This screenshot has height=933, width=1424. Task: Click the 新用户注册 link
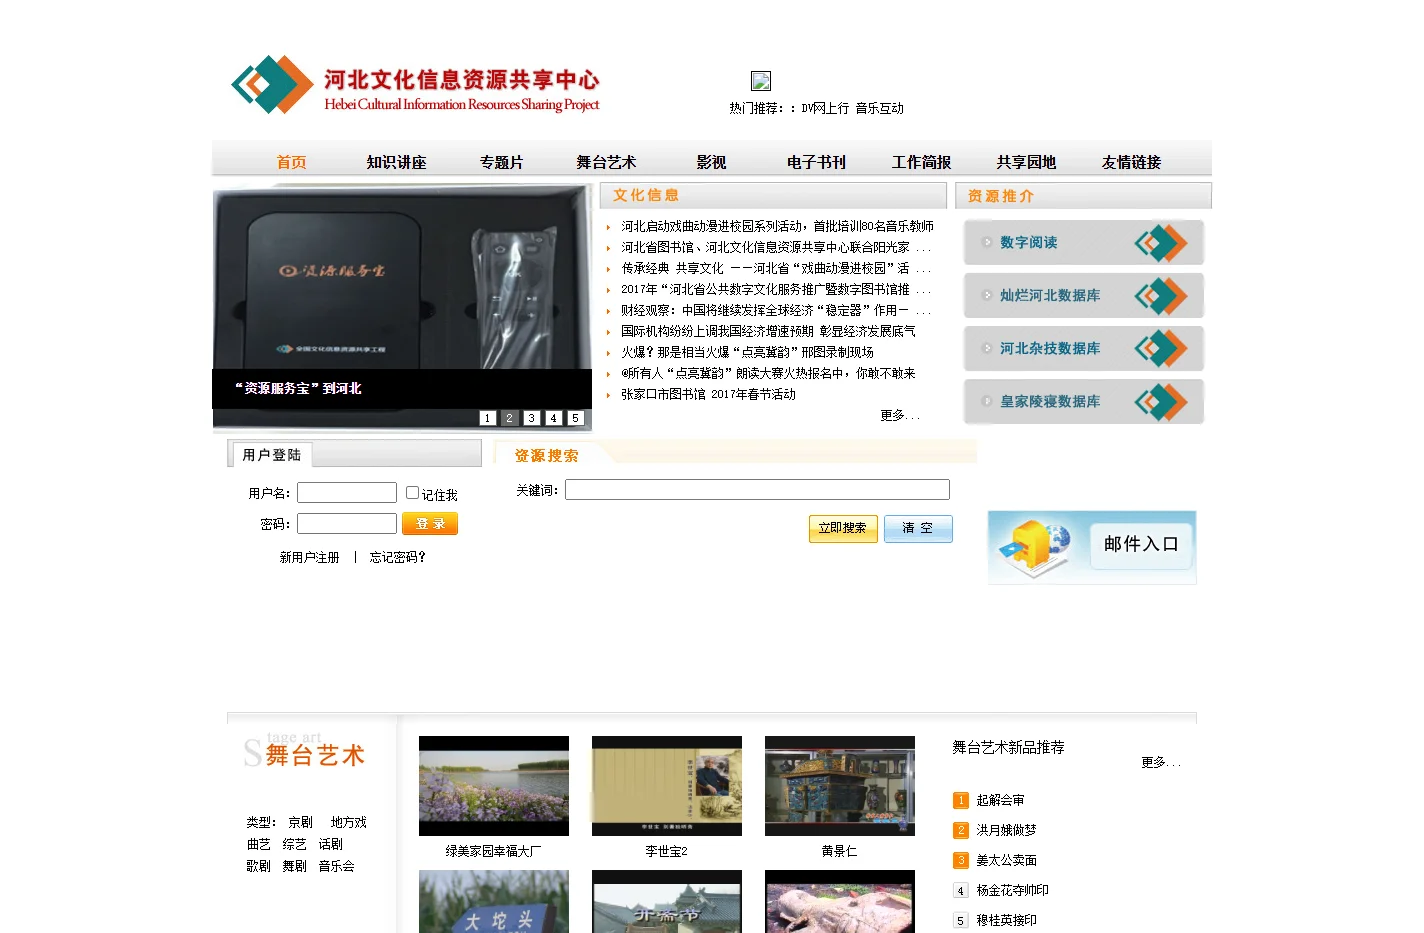[x=309, y=557]
